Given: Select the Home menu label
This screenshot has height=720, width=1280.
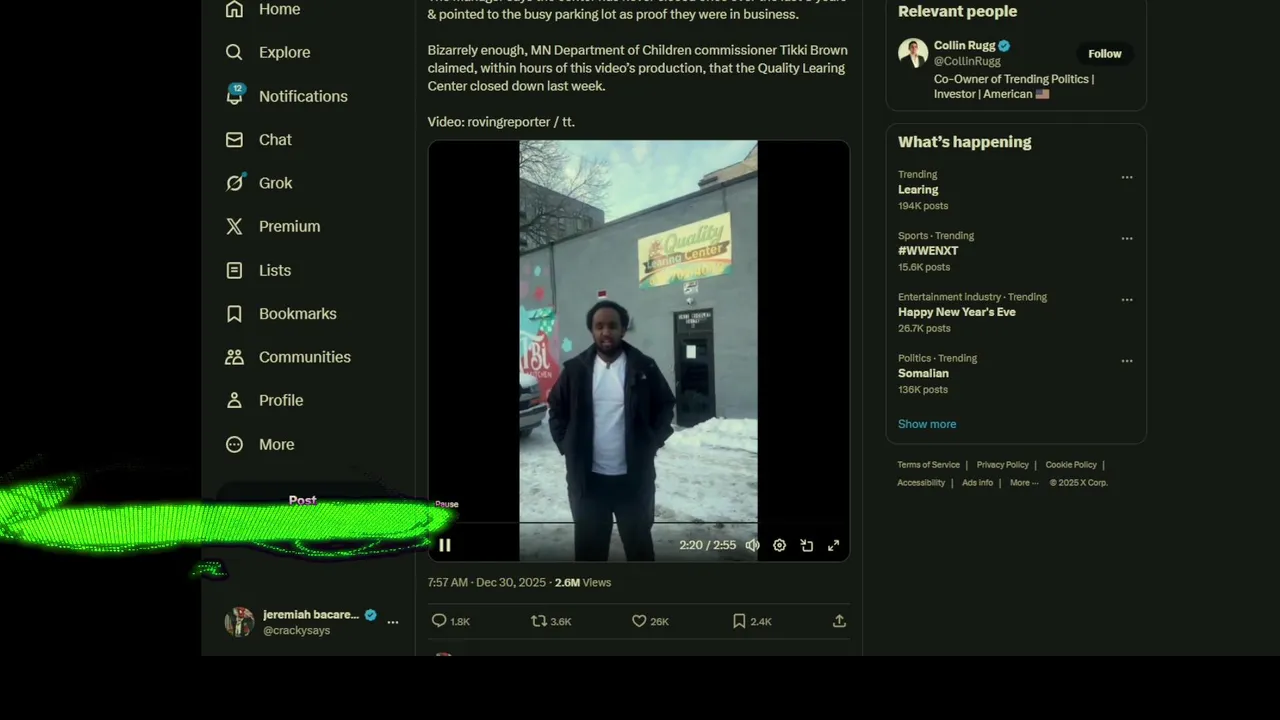Looking at the screenshot, I should [279, 9].
